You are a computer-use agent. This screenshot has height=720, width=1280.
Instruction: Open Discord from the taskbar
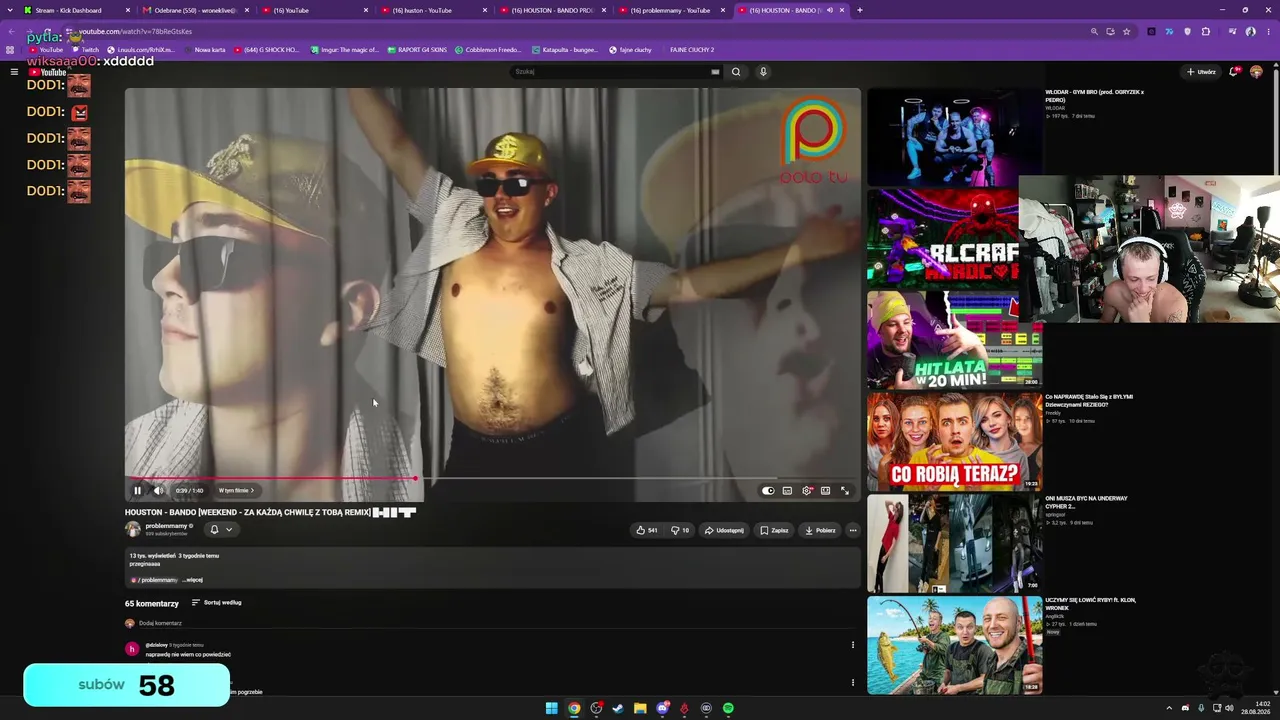pyautogui.click(x=662, y=708)
